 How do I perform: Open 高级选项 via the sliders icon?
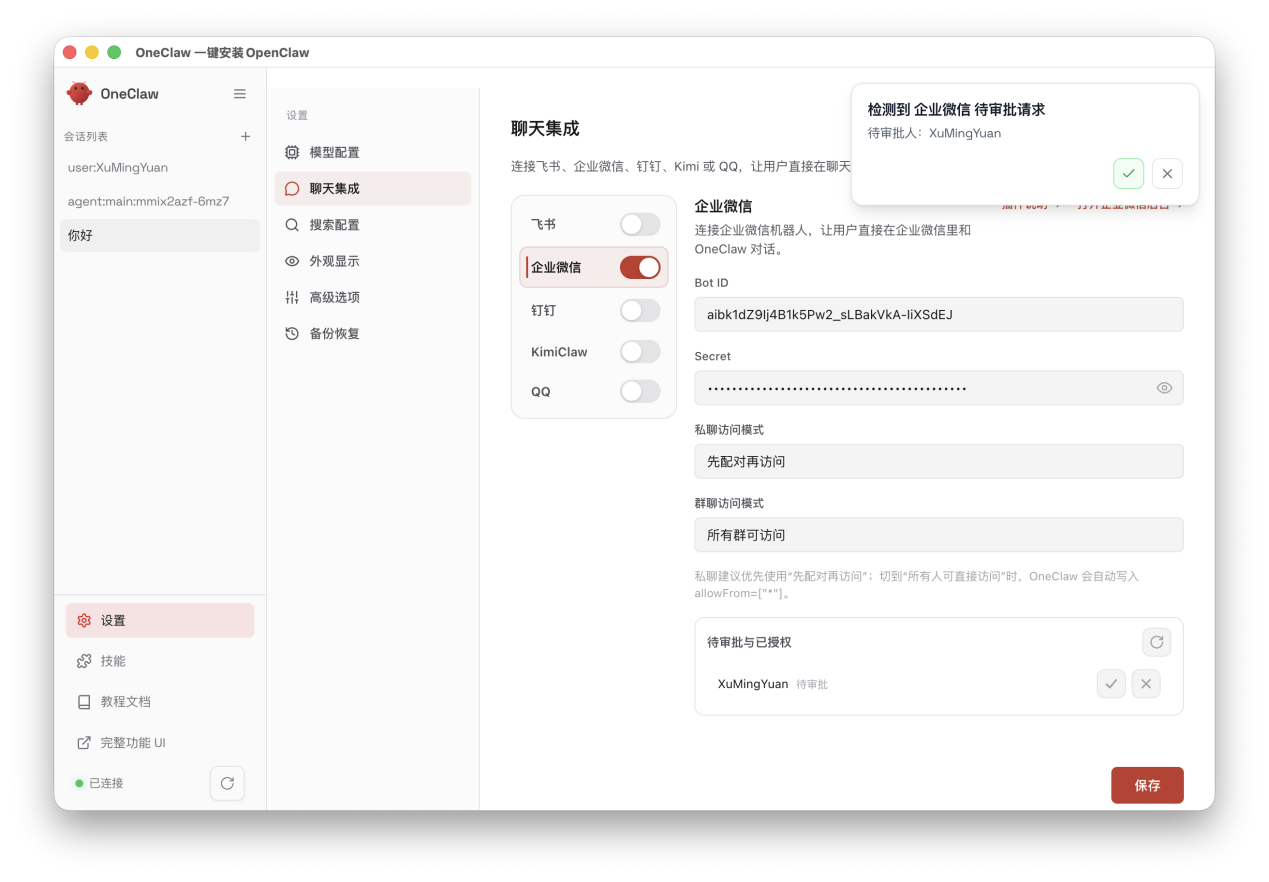[291, 296]
